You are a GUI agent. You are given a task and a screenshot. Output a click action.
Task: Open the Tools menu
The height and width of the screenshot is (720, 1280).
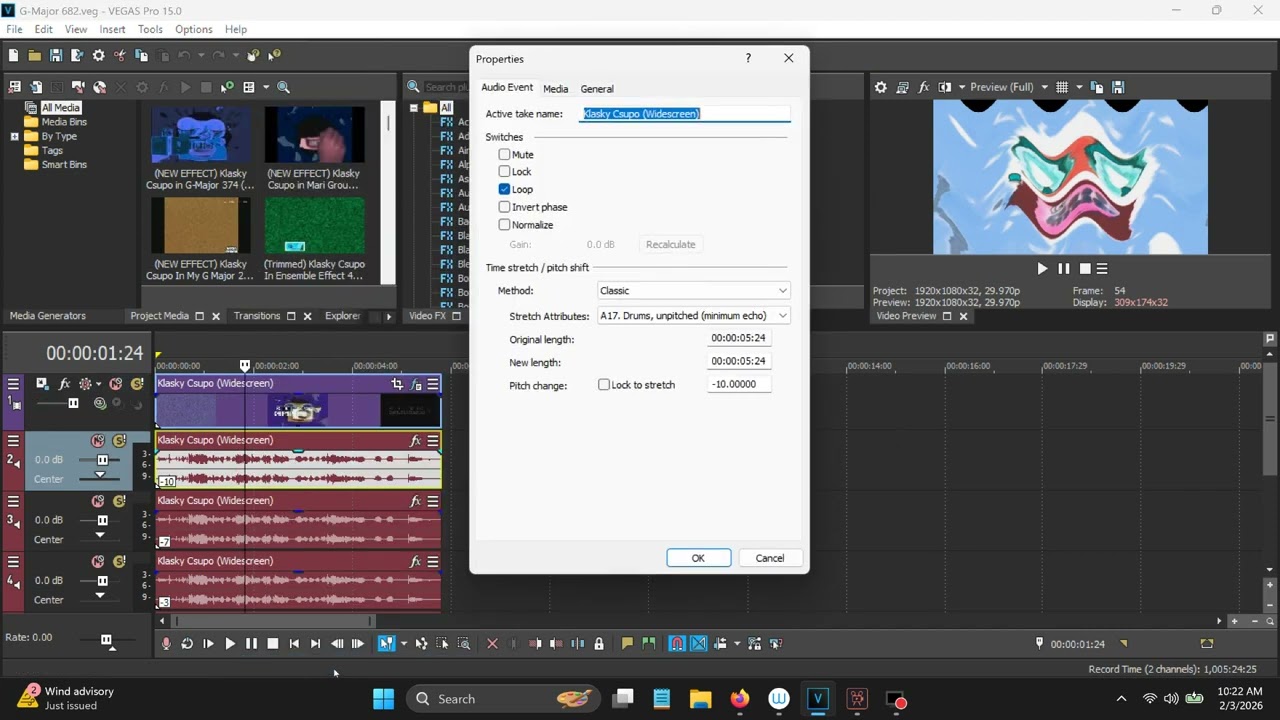(x=150, y=30)
